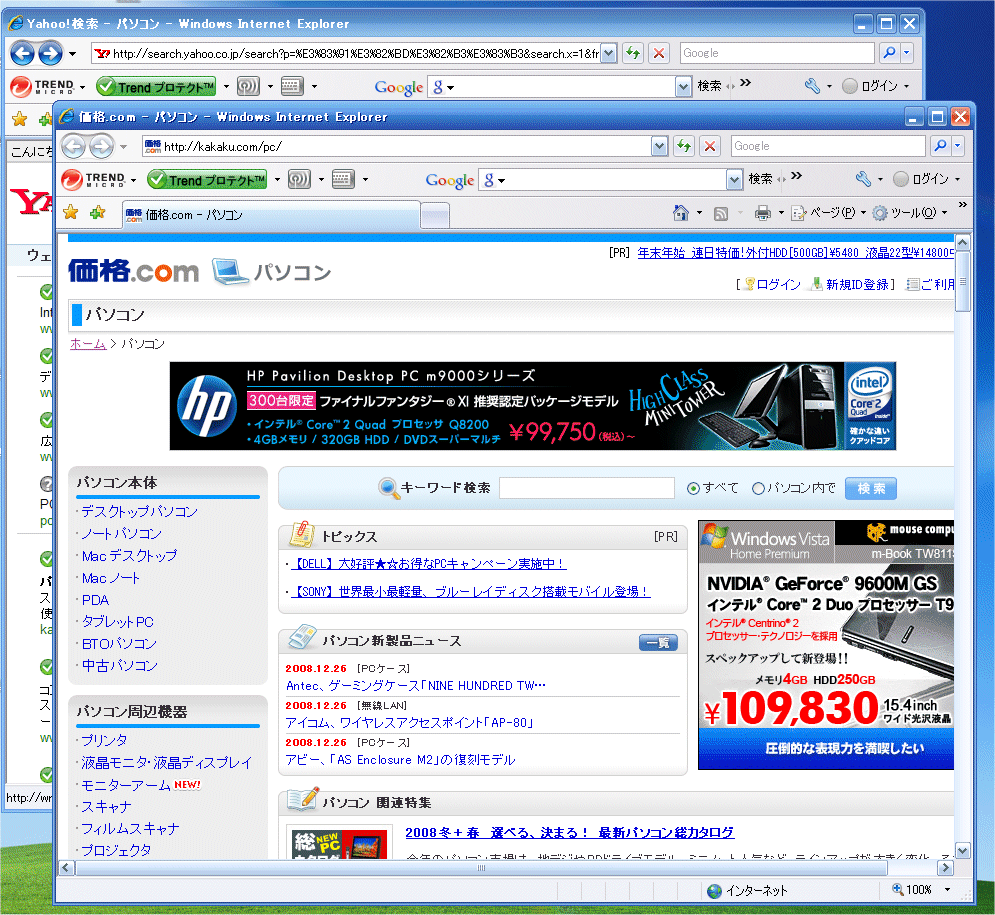Image resolution: width=995 pixels, height=915 pixels.
Task: Open Favorites star in kakaku.com window
Action: pyautogui.click(x=71, y=213)
